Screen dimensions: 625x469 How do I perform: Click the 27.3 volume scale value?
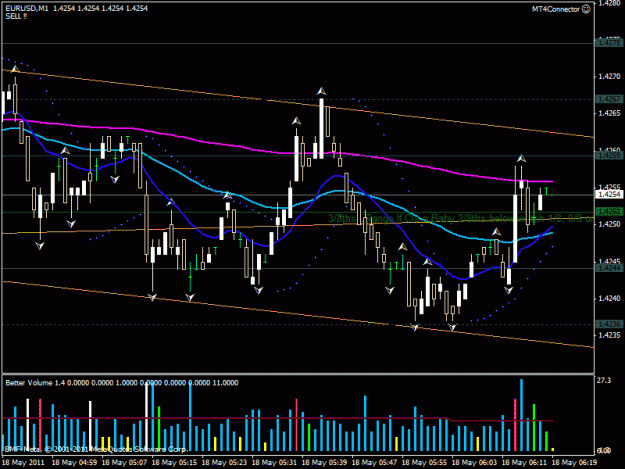603,381
